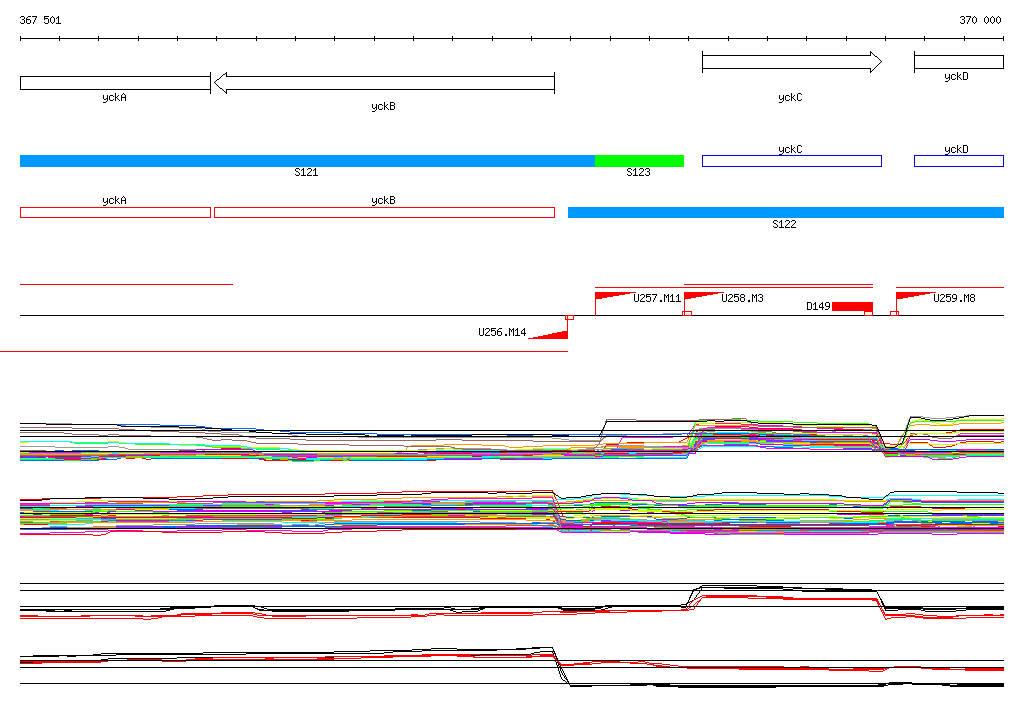Click the U257.M11 label text
This screenshot has height=714, width=1024.
(x=657, y=298)
